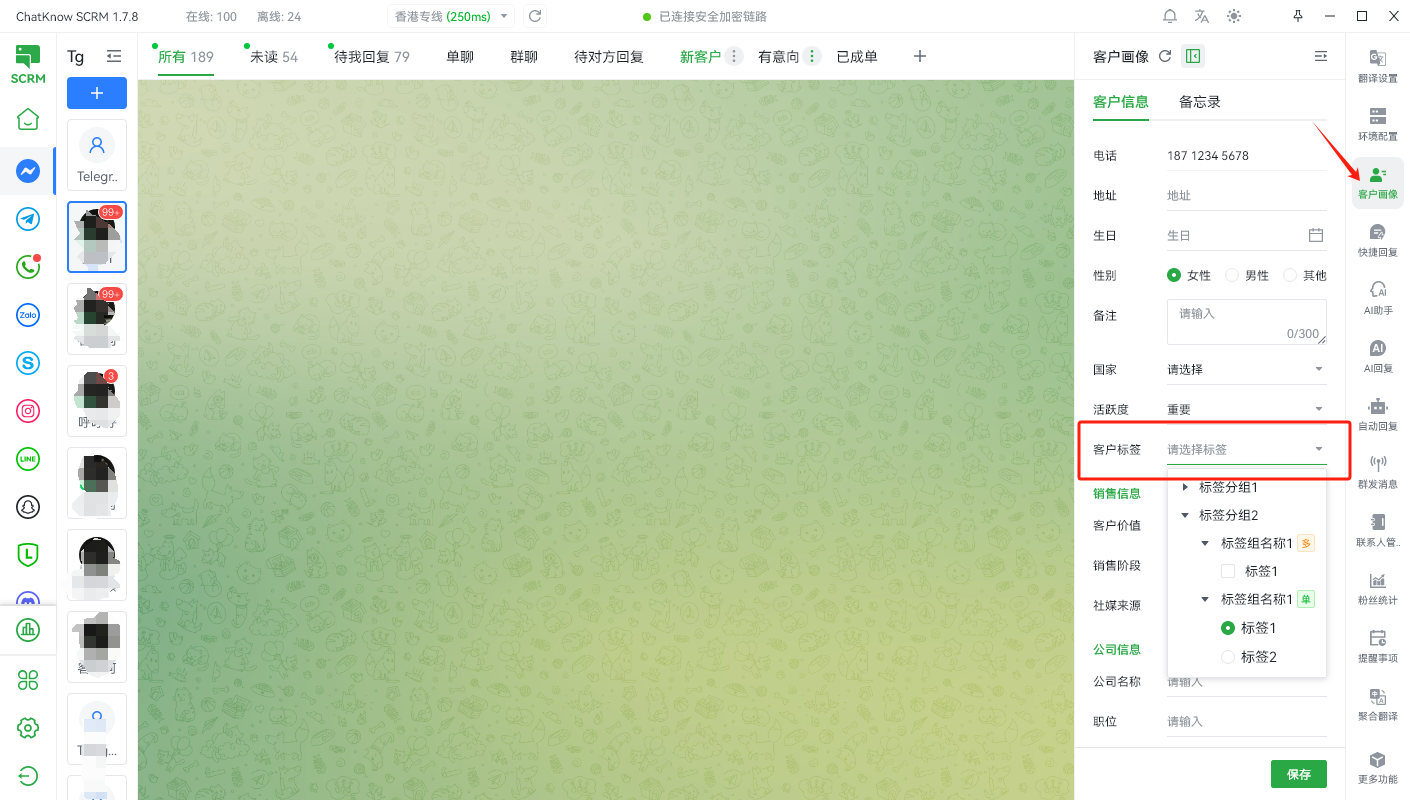The height and width of the screenshot is (800, 1410).
Task: Select the 标签2 radio option
Action: (1228, 657)
